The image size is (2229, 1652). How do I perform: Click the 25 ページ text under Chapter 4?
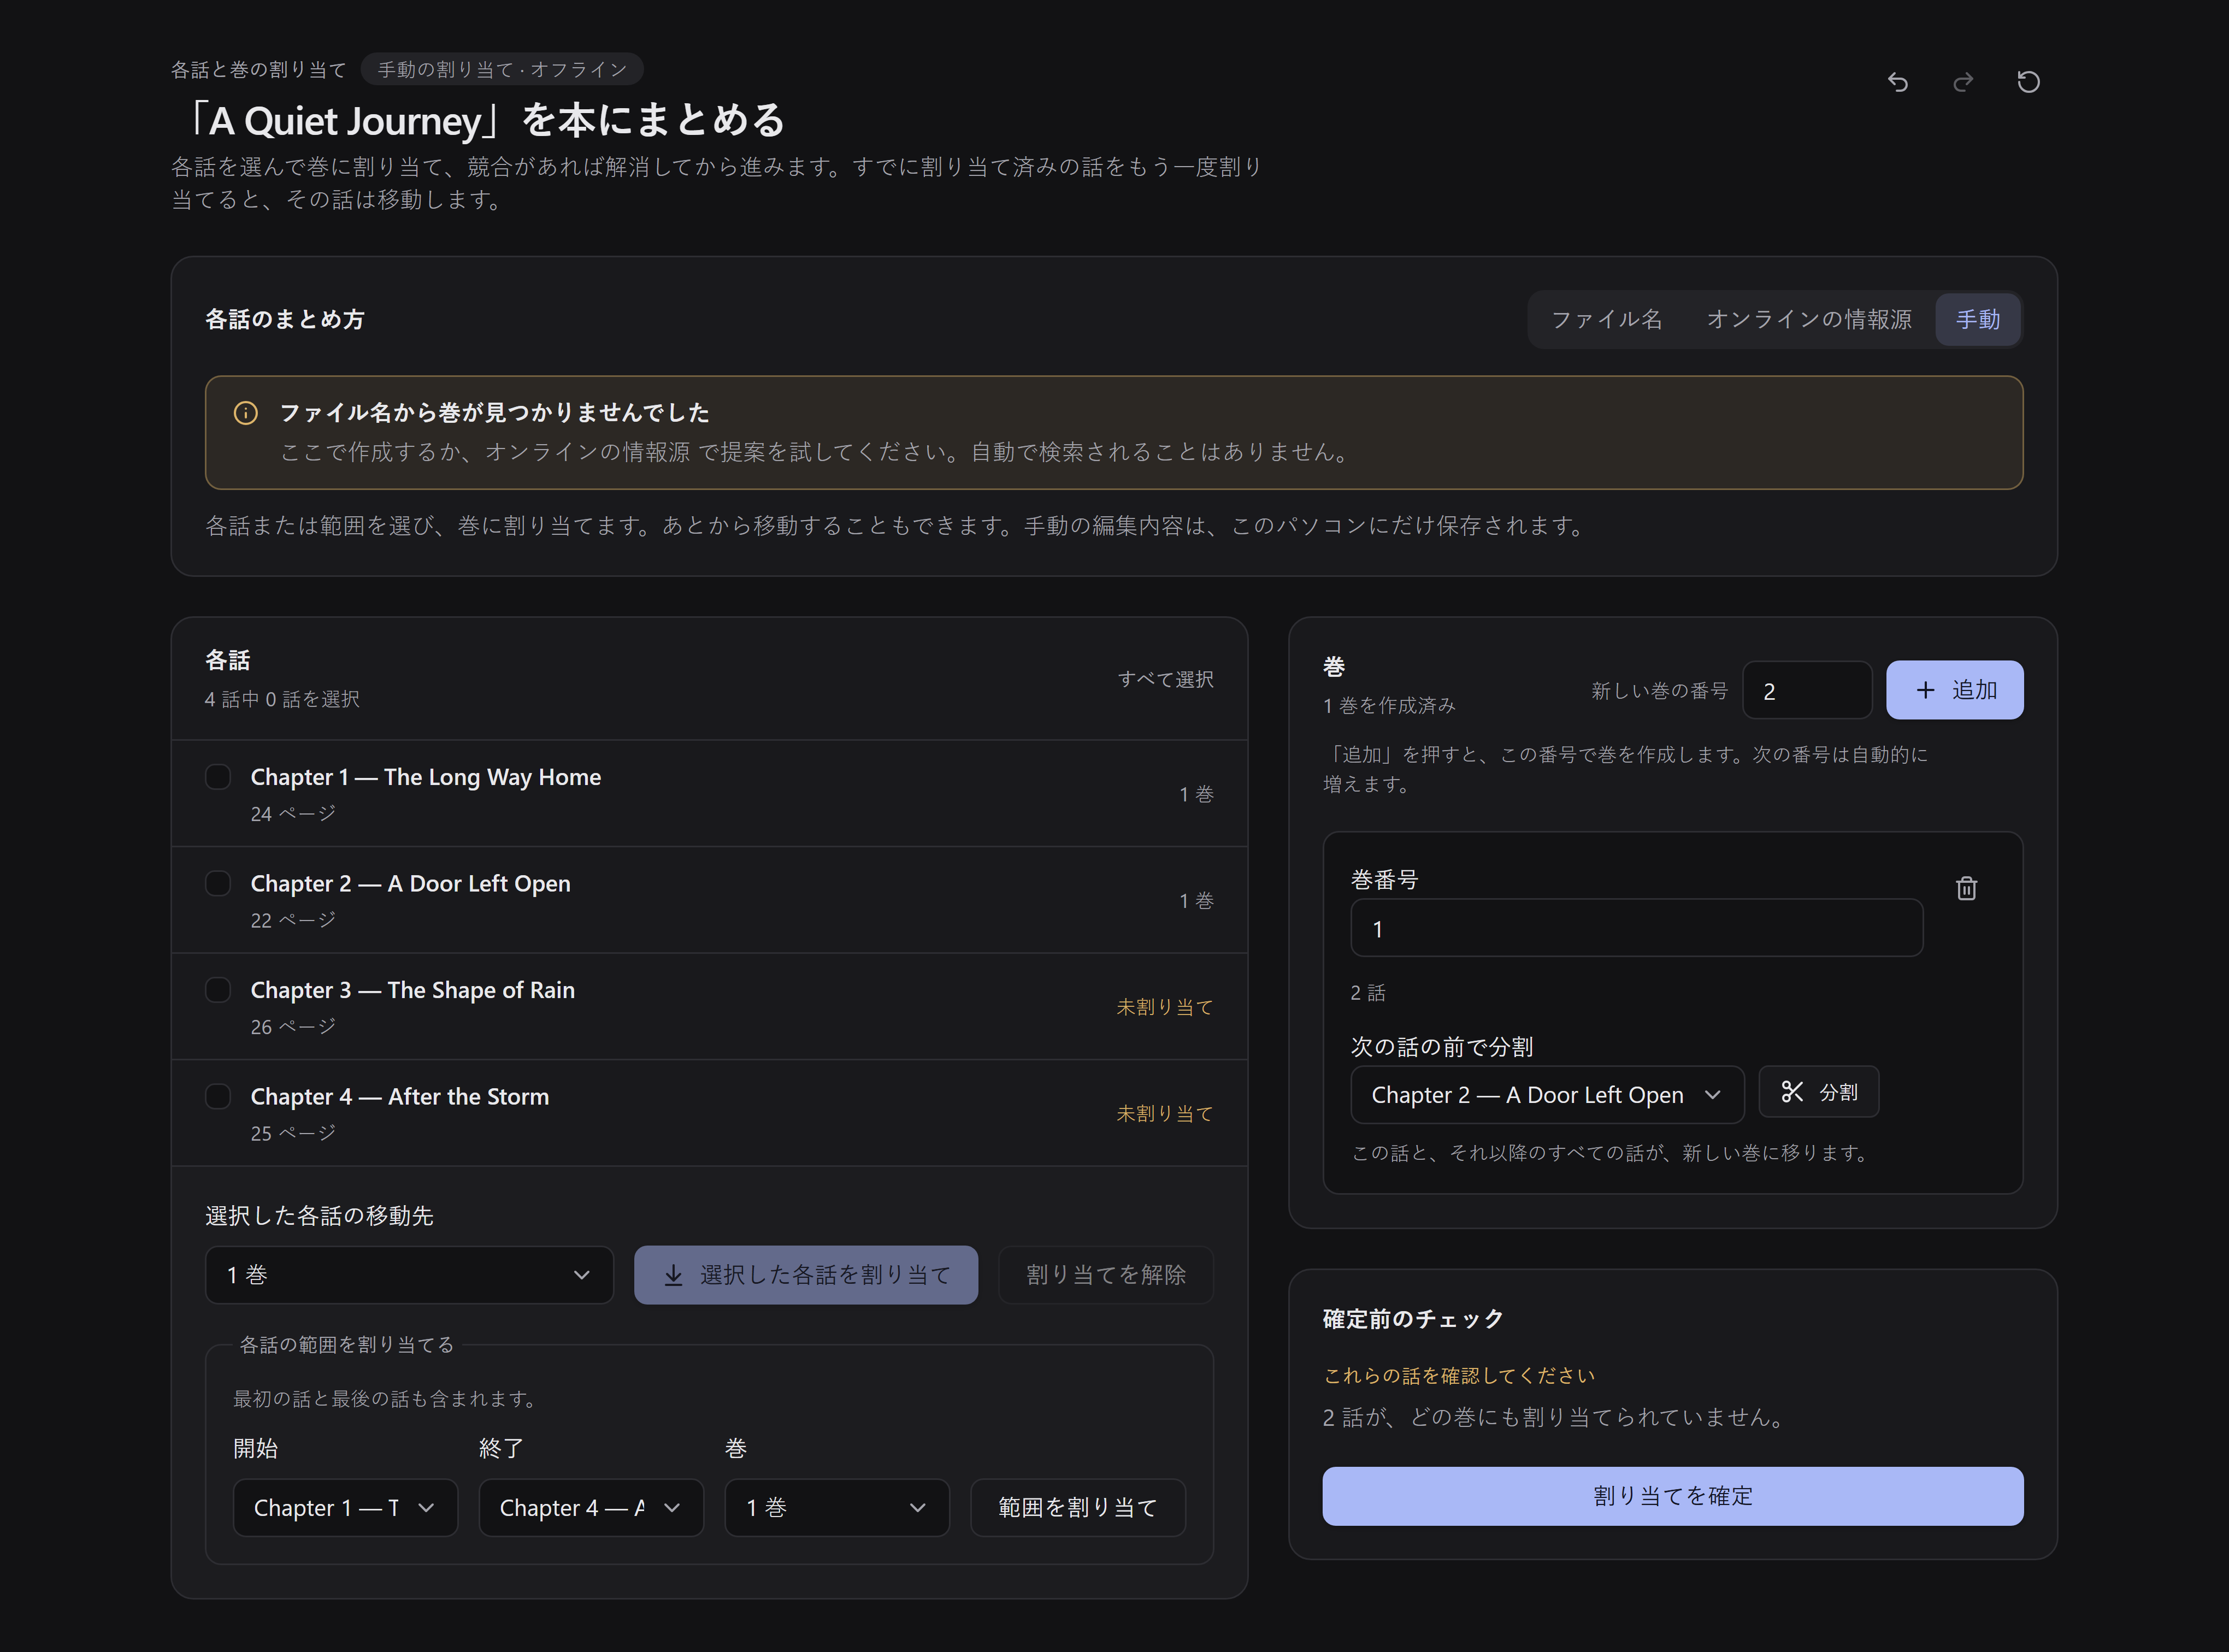293,1133
